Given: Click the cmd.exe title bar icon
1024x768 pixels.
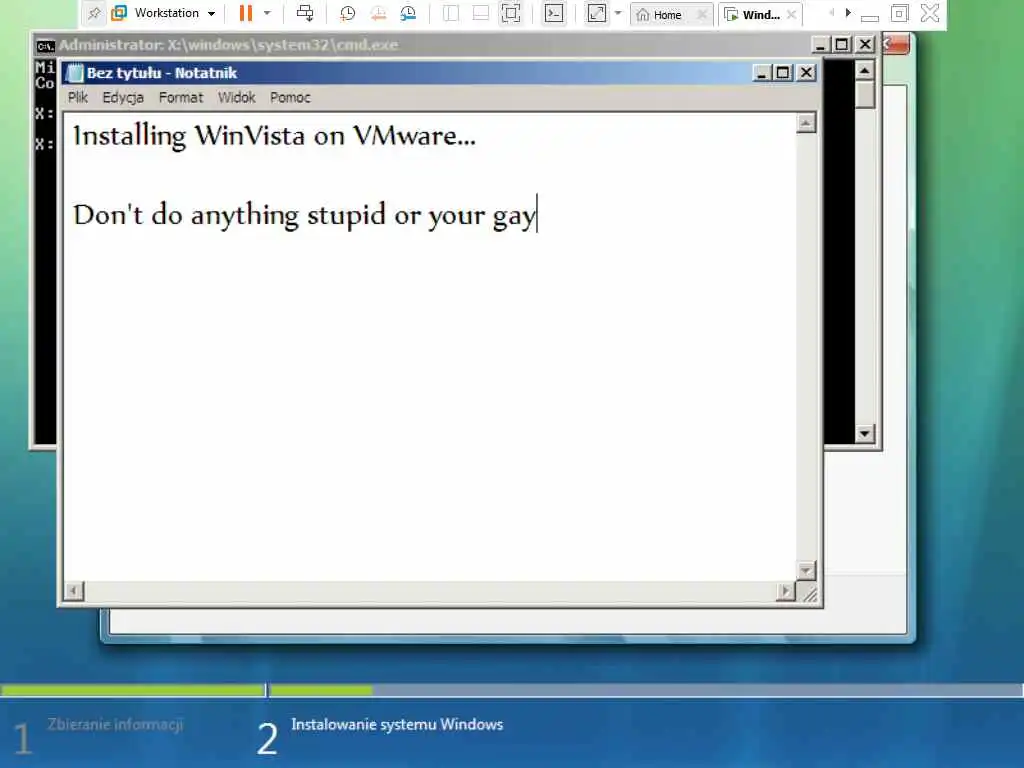Looking at the screenshot, I should (x=45, y=45).
